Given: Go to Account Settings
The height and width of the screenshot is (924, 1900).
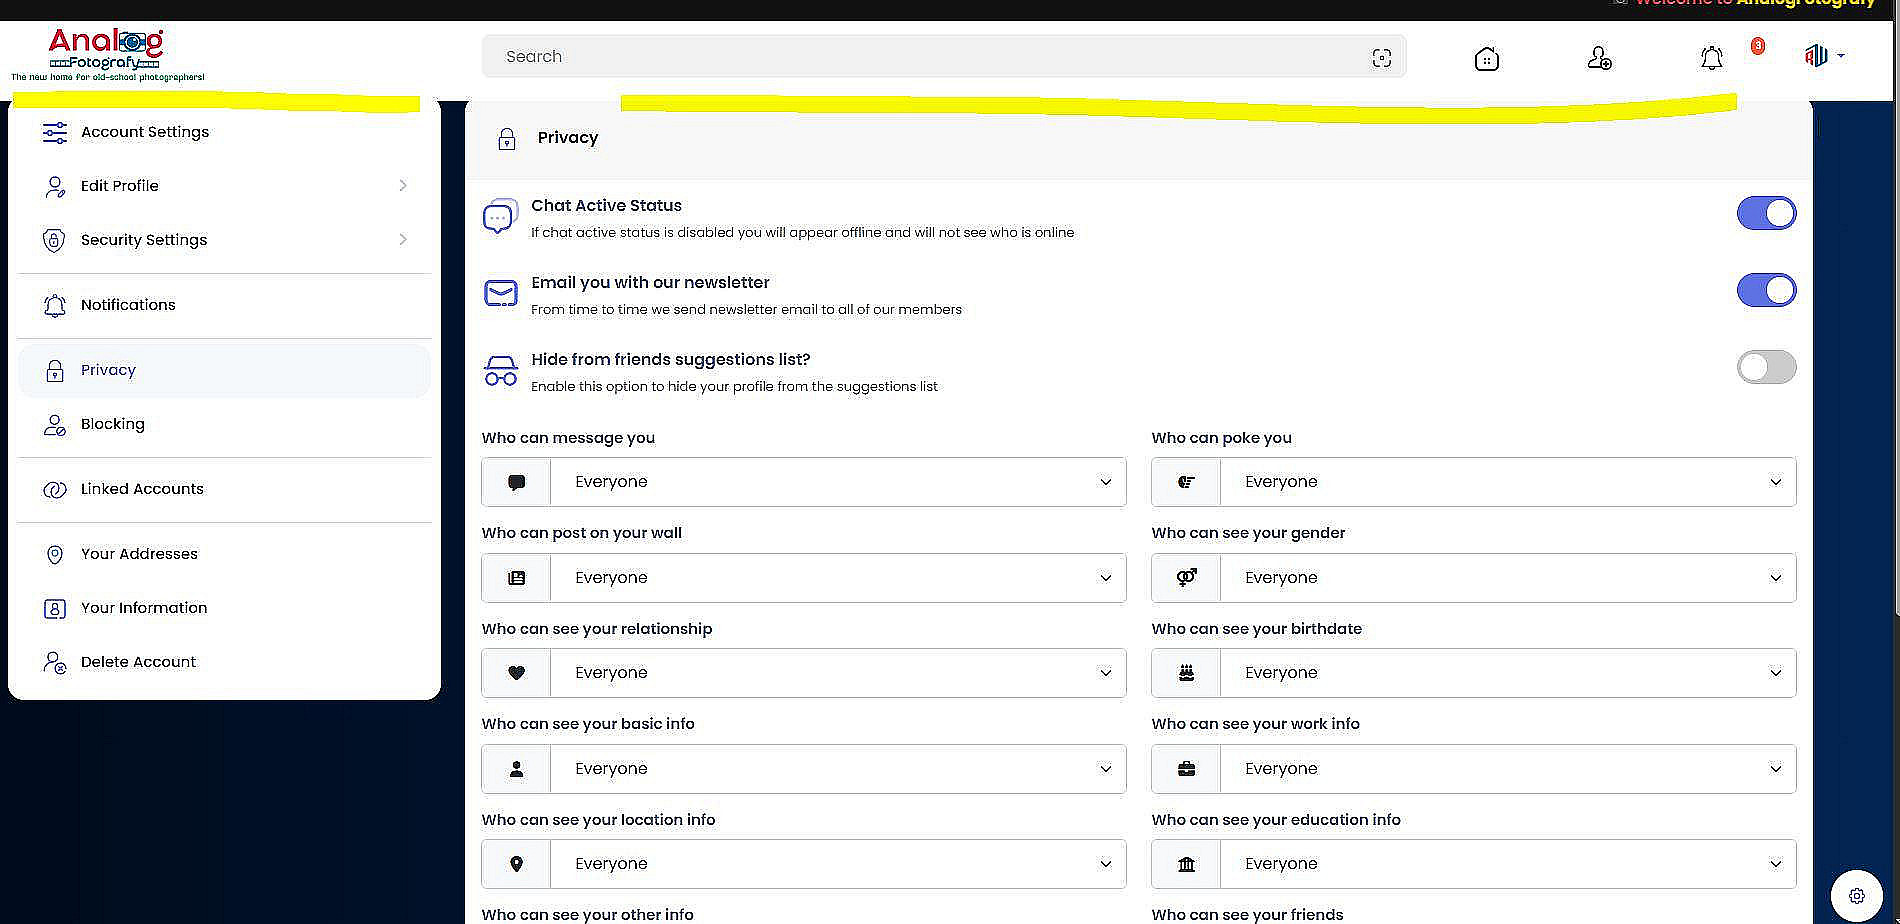Looking at the screenshot, I should [x=224, y=132].
